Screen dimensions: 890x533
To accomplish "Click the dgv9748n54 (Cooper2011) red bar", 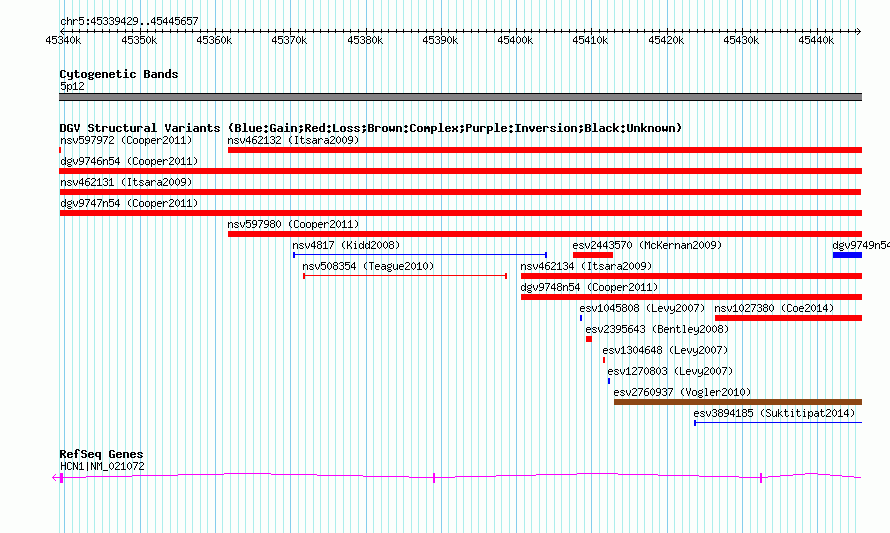I will [x=691, y=297].
